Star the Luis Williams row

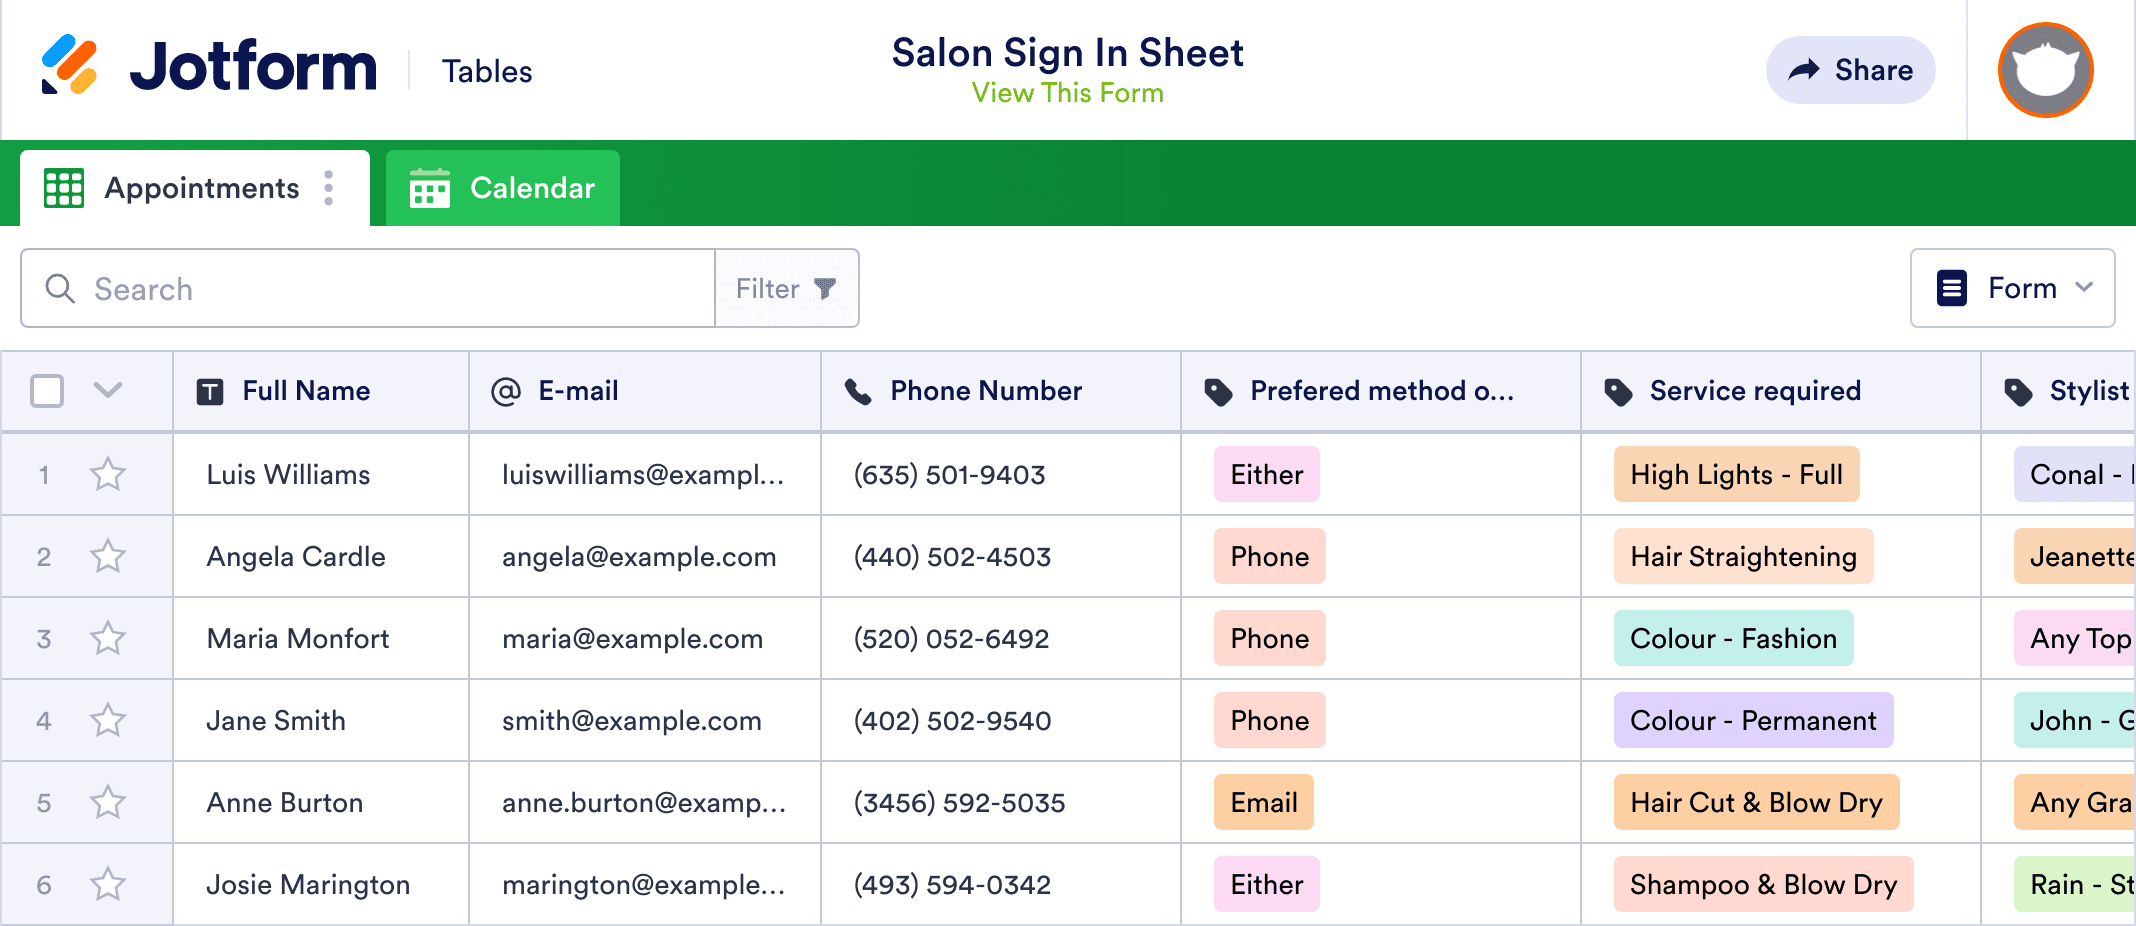(x=108, y=474)
